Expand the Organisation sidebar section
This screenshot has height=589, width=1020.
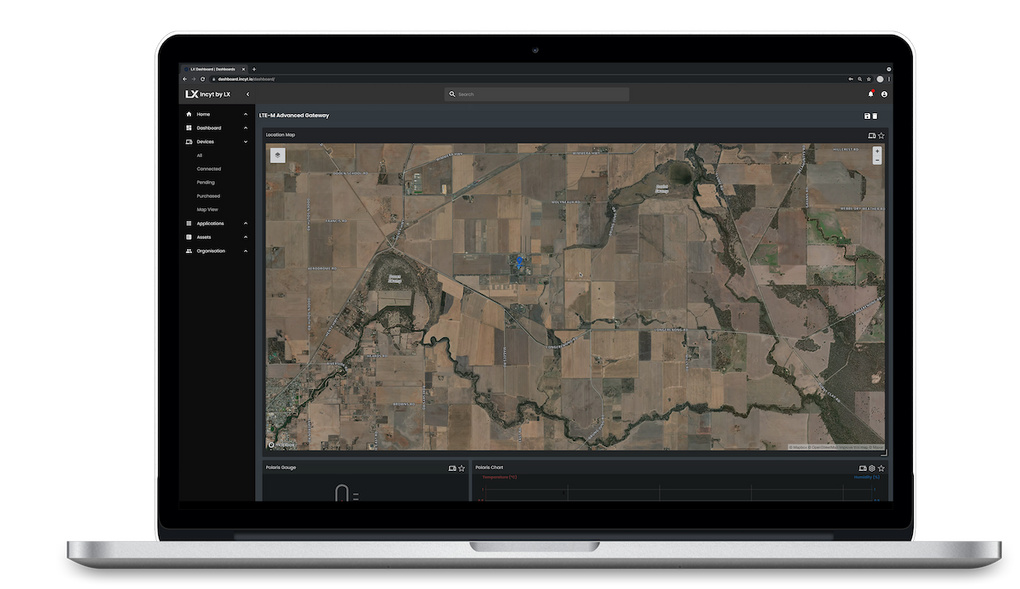pyautogui.click(x=245, y=251)
